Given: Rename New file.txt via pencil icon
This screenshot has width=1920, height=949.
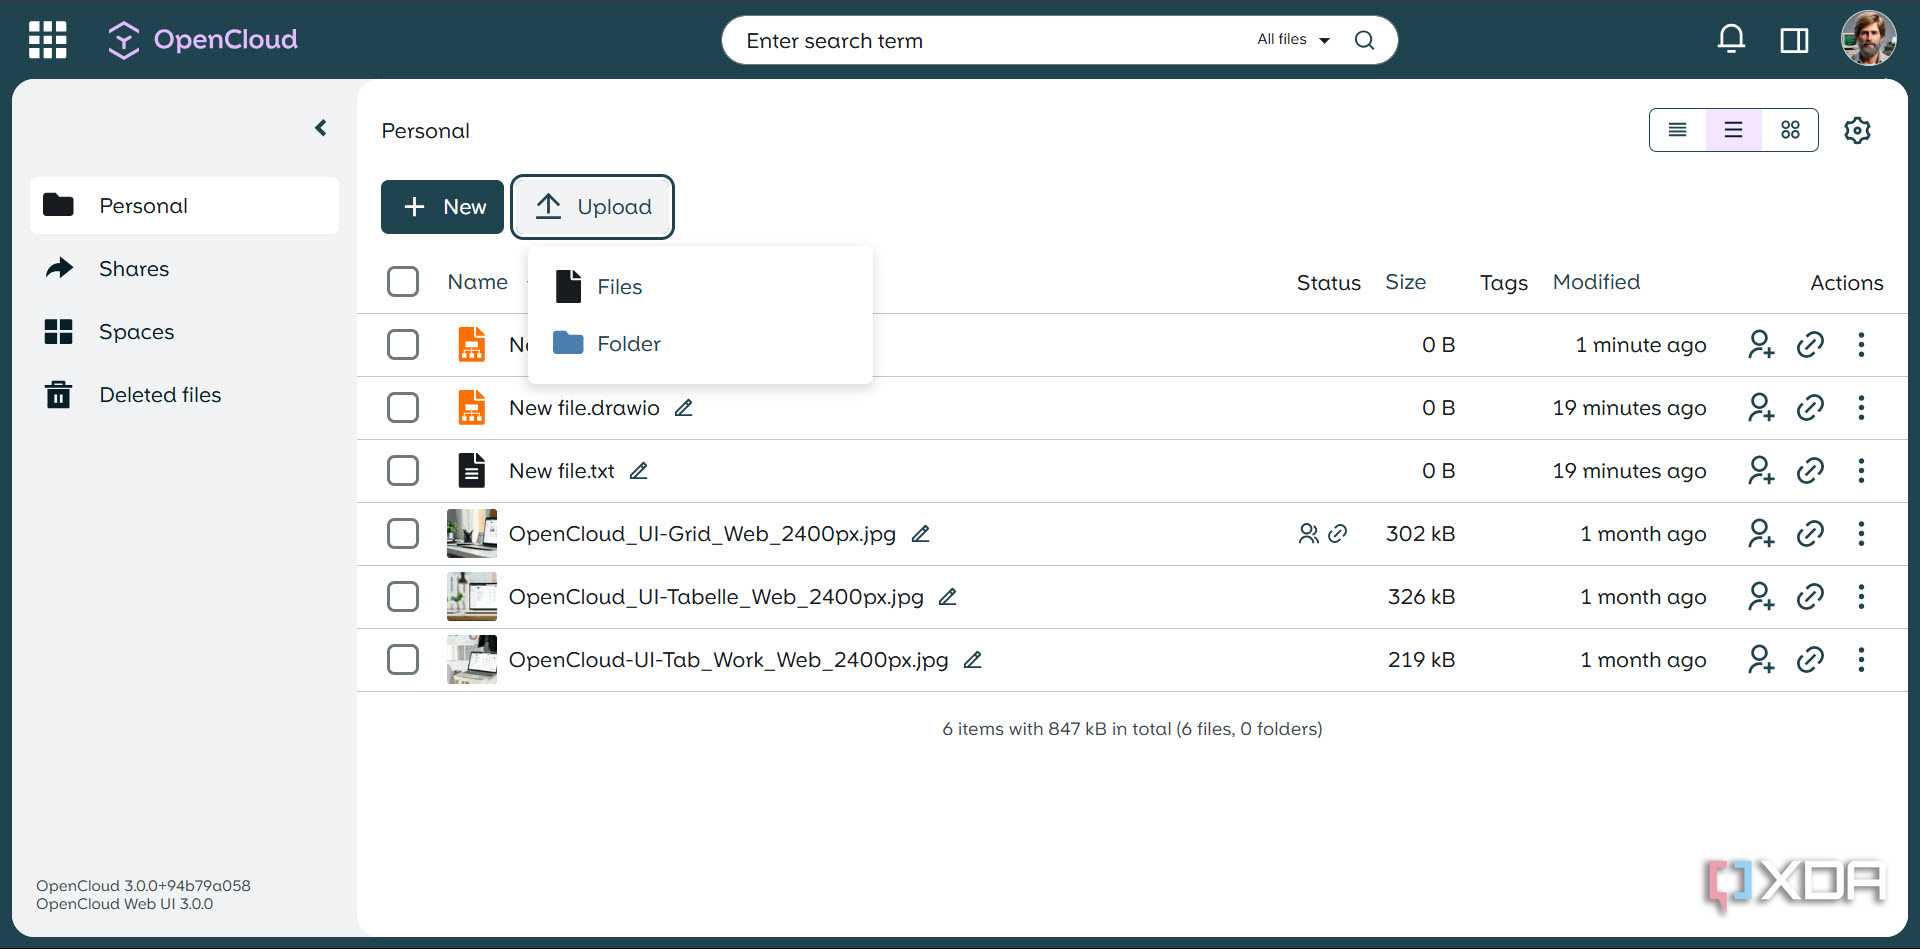Looking at the screenshot, I should pyautogui.click(x=639, y=471).
